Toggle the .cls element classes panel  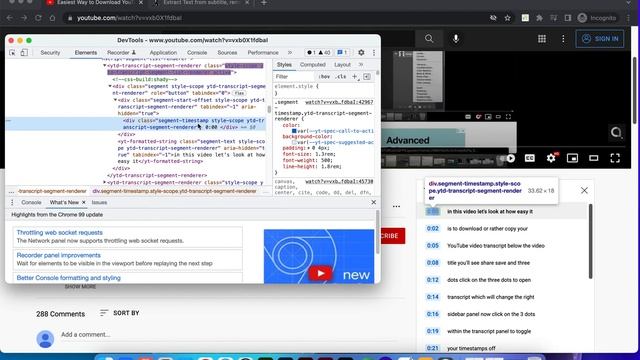point(341,77)
